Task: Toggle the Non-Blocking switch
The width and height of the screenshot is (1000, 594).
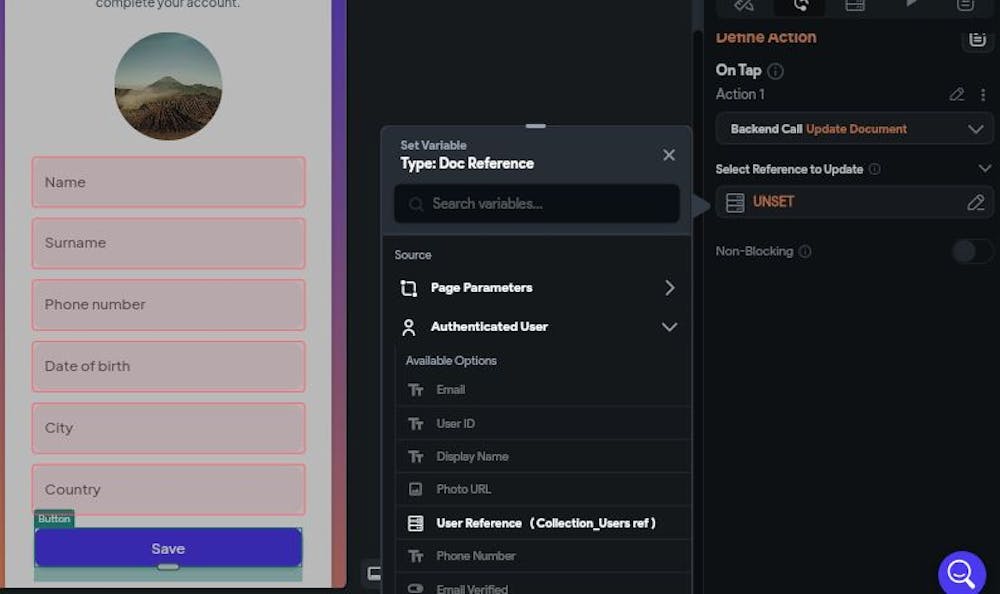Action: 972,251
